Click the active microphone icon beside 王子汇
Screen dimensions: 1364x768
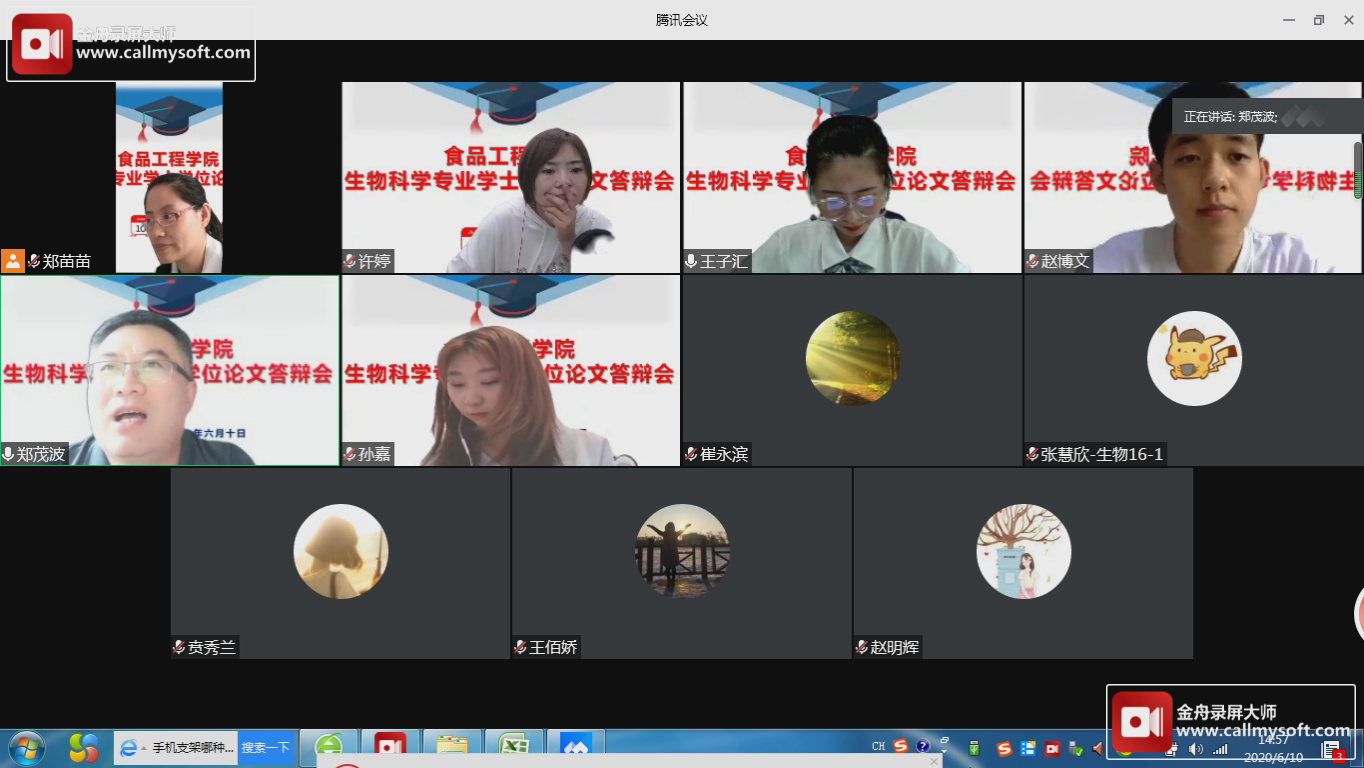point(691,261)
